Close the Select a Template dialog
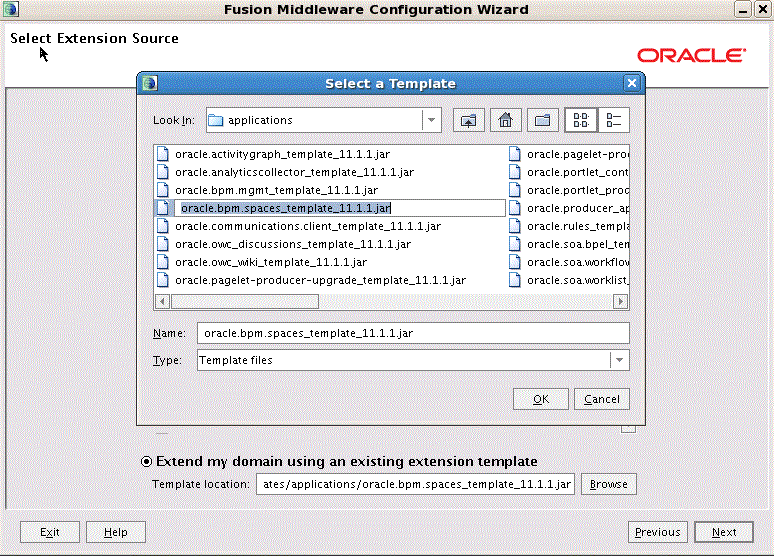The height and width of the screenshot is (556, 774). [x=632, y=83]
